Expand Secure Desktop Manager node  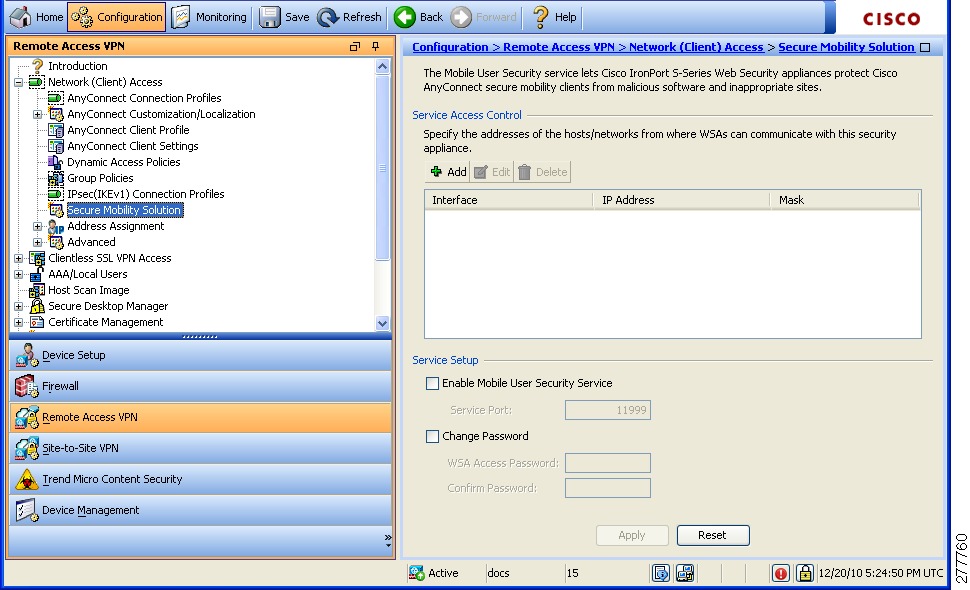pos(19,307)
